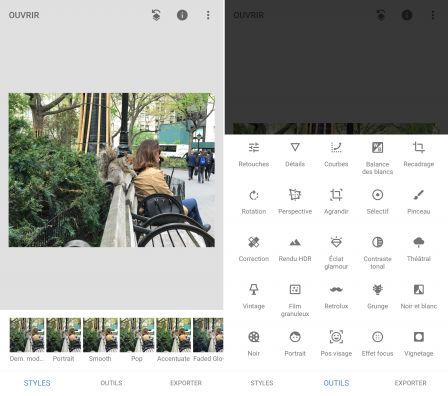Open the Courbes curves tool

336,154
